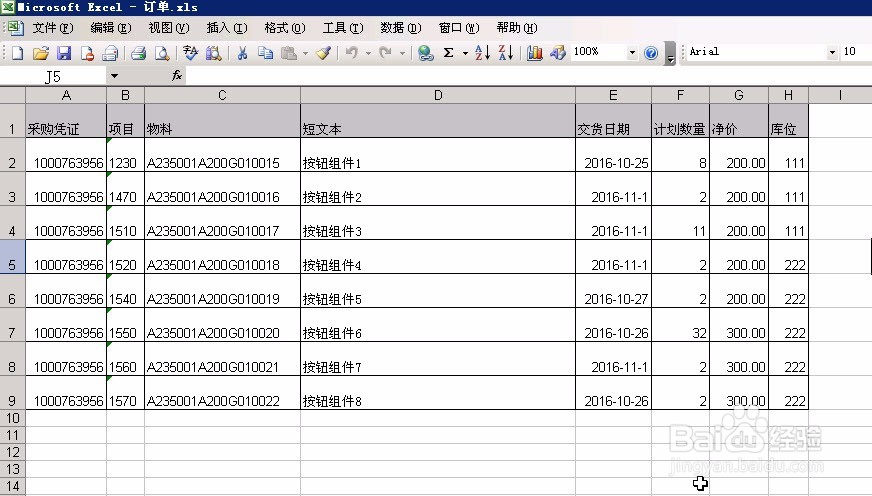Click the fx Insert Function button
Image resolution: width=872 pixels, height=496 pixels.
[177, 75]
